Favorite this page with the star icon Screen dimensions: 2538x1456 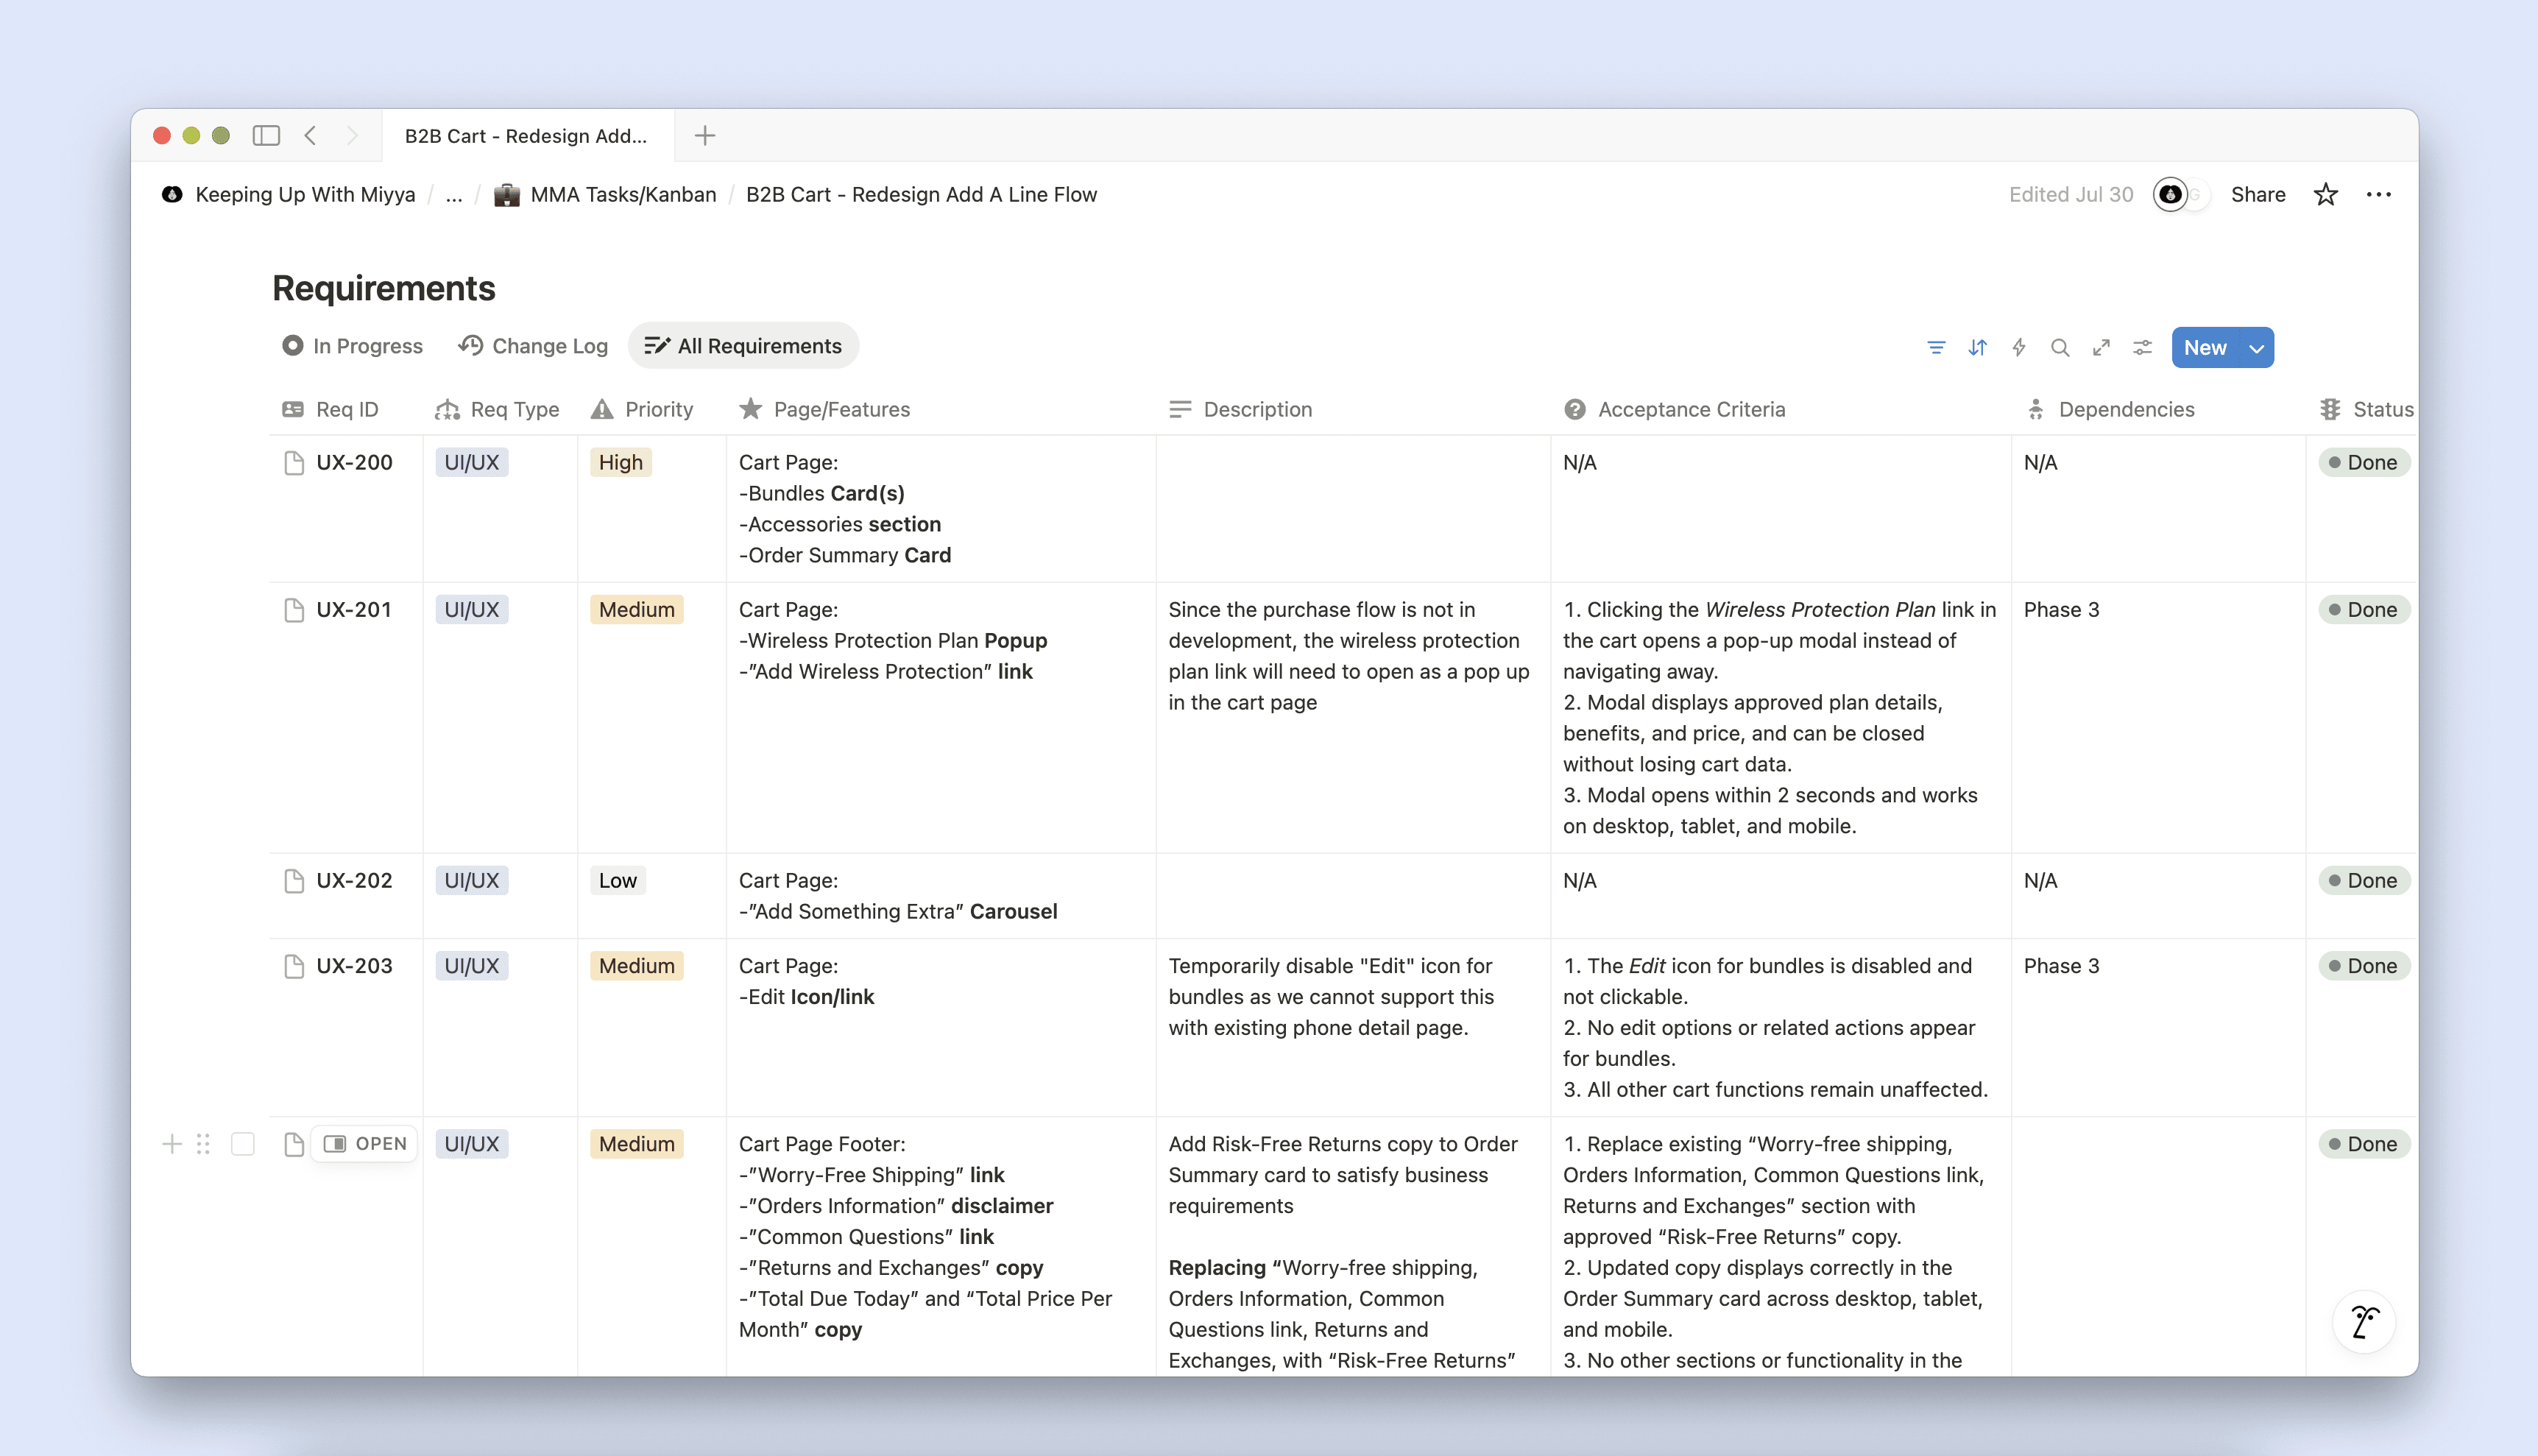(2326, 194)
